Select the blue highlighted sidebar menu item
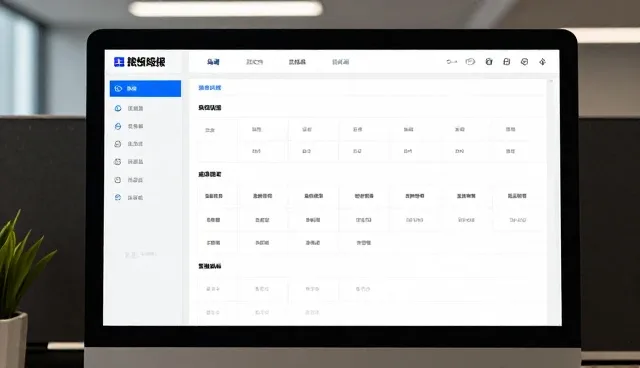Image resolution: width=640 pixels, height=368 pixels. pos(145,89)
